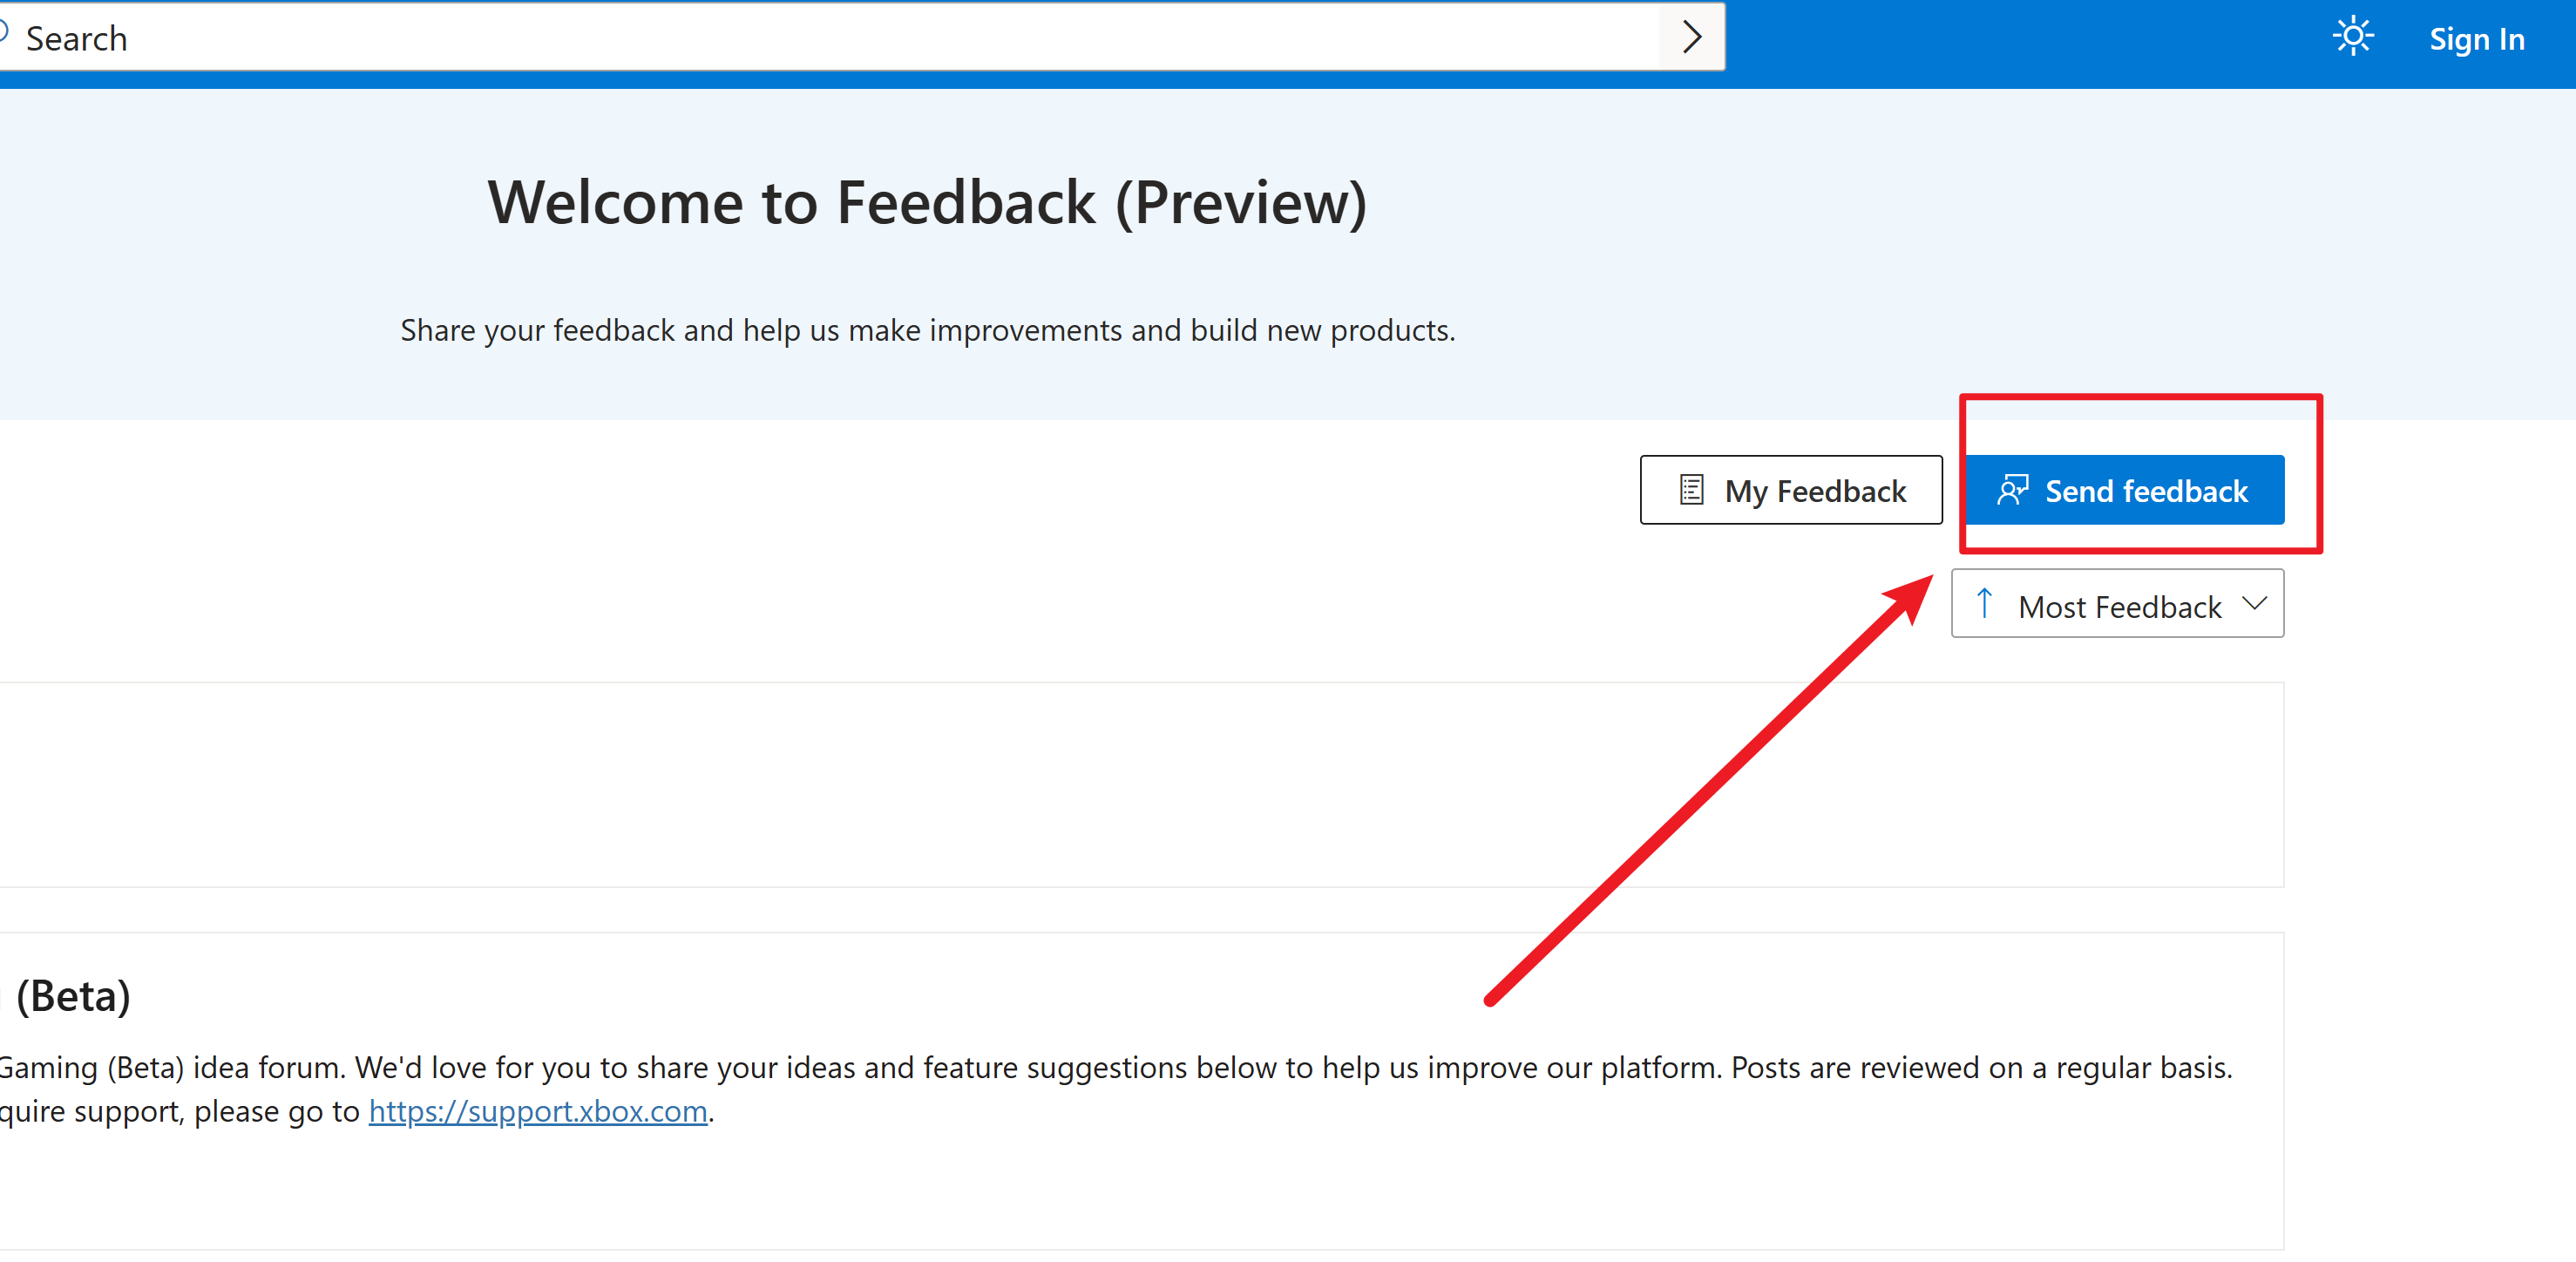This screenshot has width=2576, height=1262.
Task: Select the (Beta) forum title
Action: coord(72,996)
